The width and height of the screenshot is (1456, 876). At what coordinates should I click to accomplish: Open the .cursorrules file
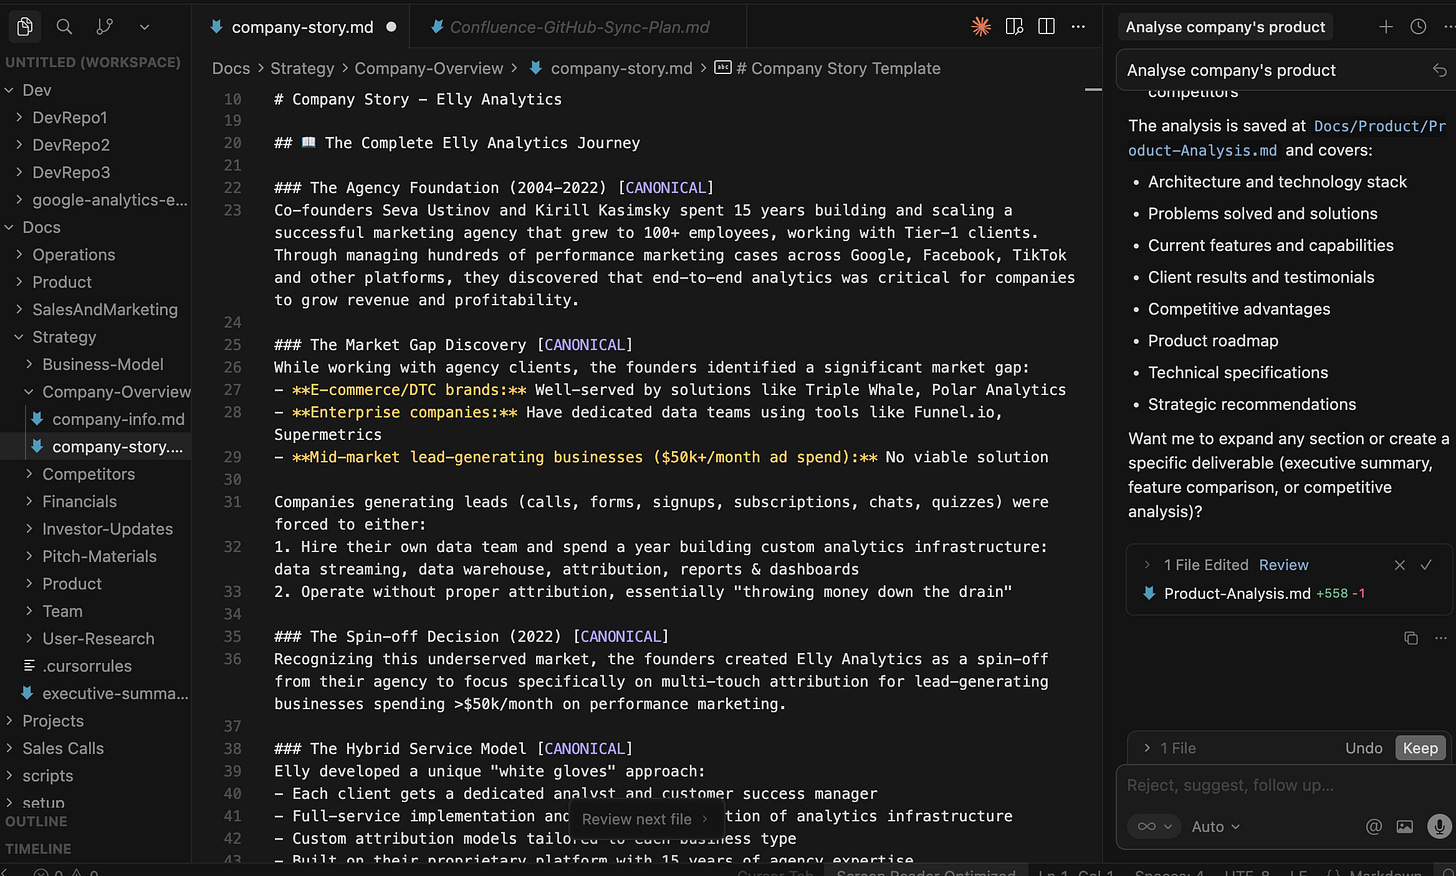click(95, 666)
